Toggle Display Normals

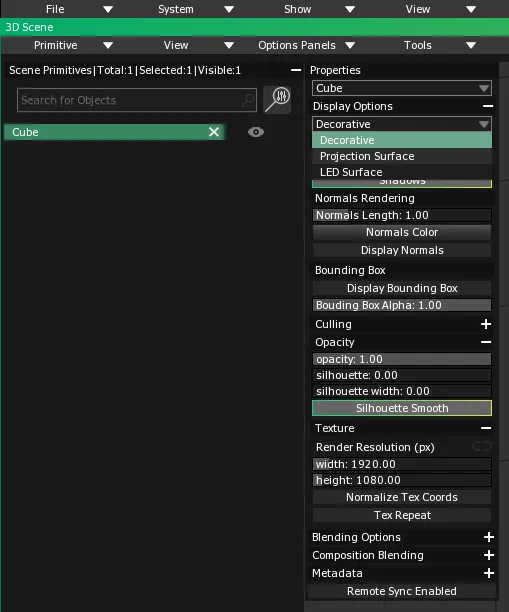[402, 250]
